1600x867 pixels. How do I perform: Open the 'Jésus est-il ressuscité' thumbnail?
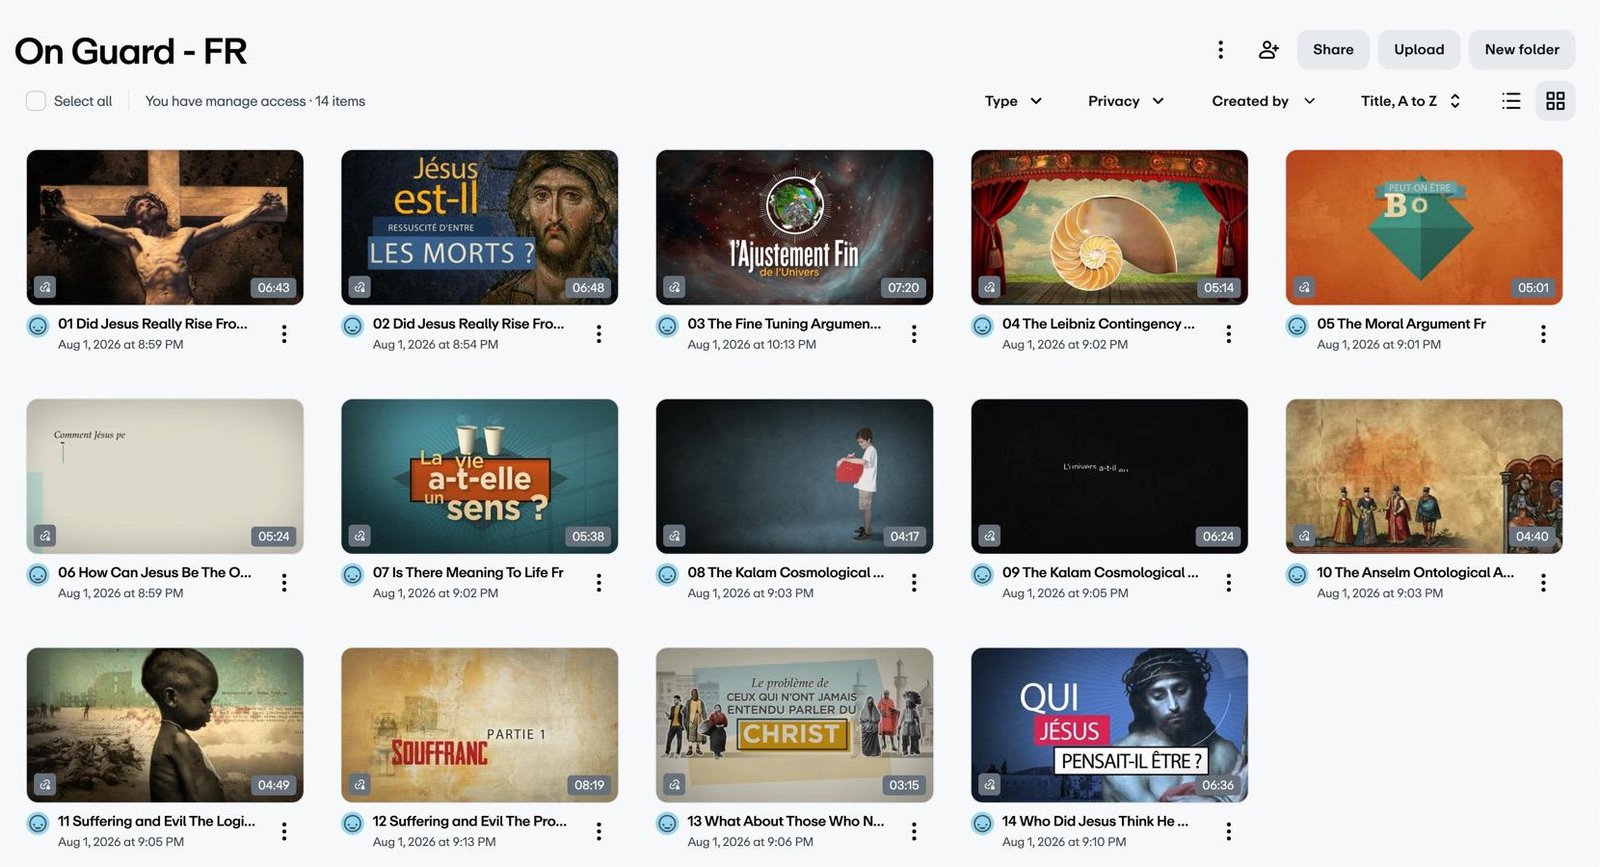(x=479, y=227)
